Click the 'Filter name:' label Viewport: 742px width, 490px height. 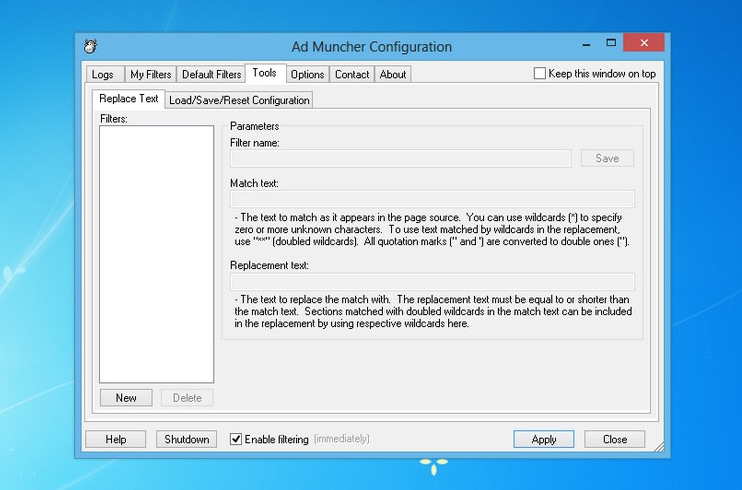pyautogui.click(x=255, y=143)
